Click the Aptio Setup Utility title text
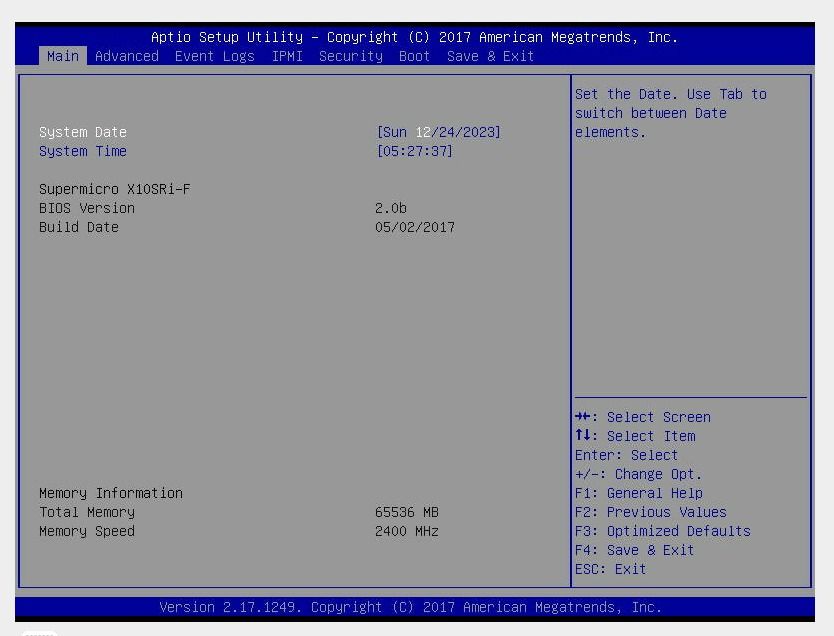This screenshot has height=636, width=834. [414, 37]
